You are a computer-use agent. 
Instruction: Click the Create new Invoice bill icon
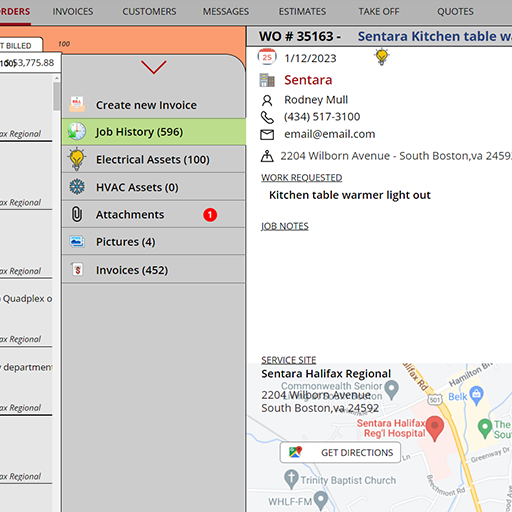(x=77, y=104)
